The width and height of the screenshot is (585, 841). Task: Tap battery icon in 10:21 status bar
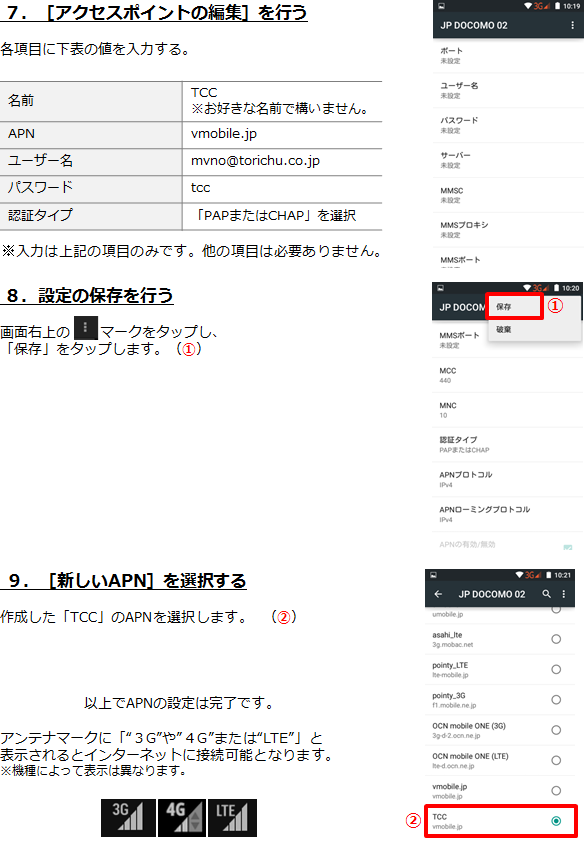click(x=549, y=575)
